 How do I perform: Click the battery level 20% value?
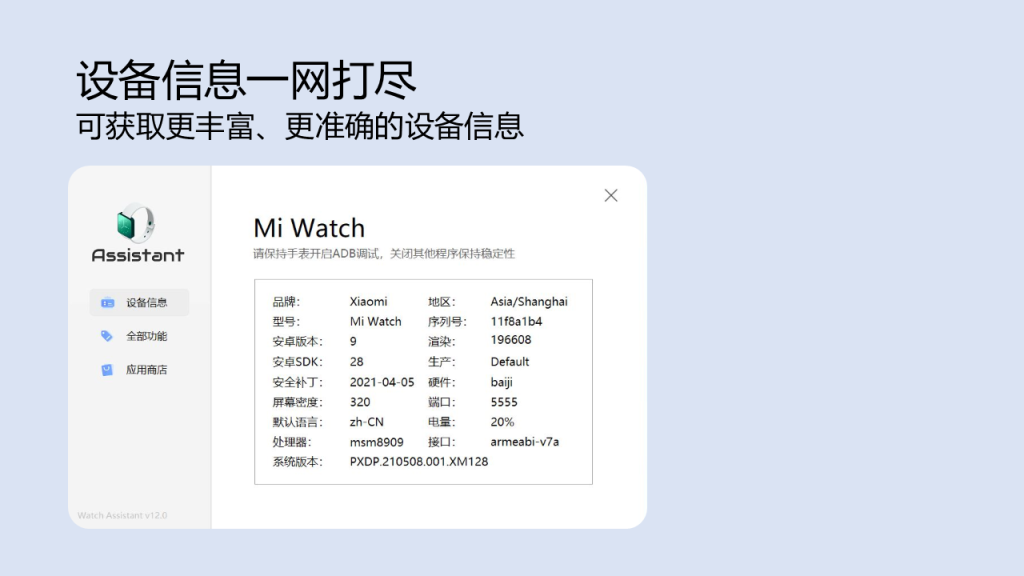(x=502, y=422)
